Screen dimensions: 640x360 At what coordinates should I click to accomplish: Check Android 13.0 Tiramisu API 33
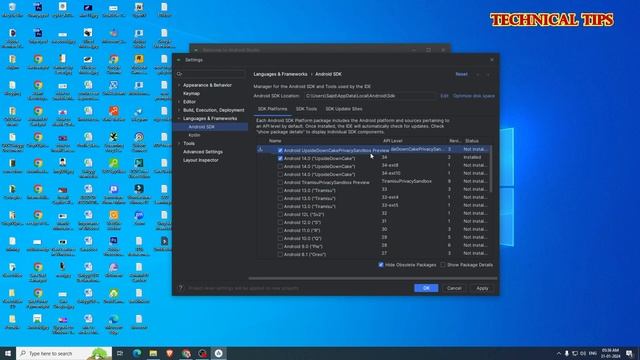[x=280, y=190]
